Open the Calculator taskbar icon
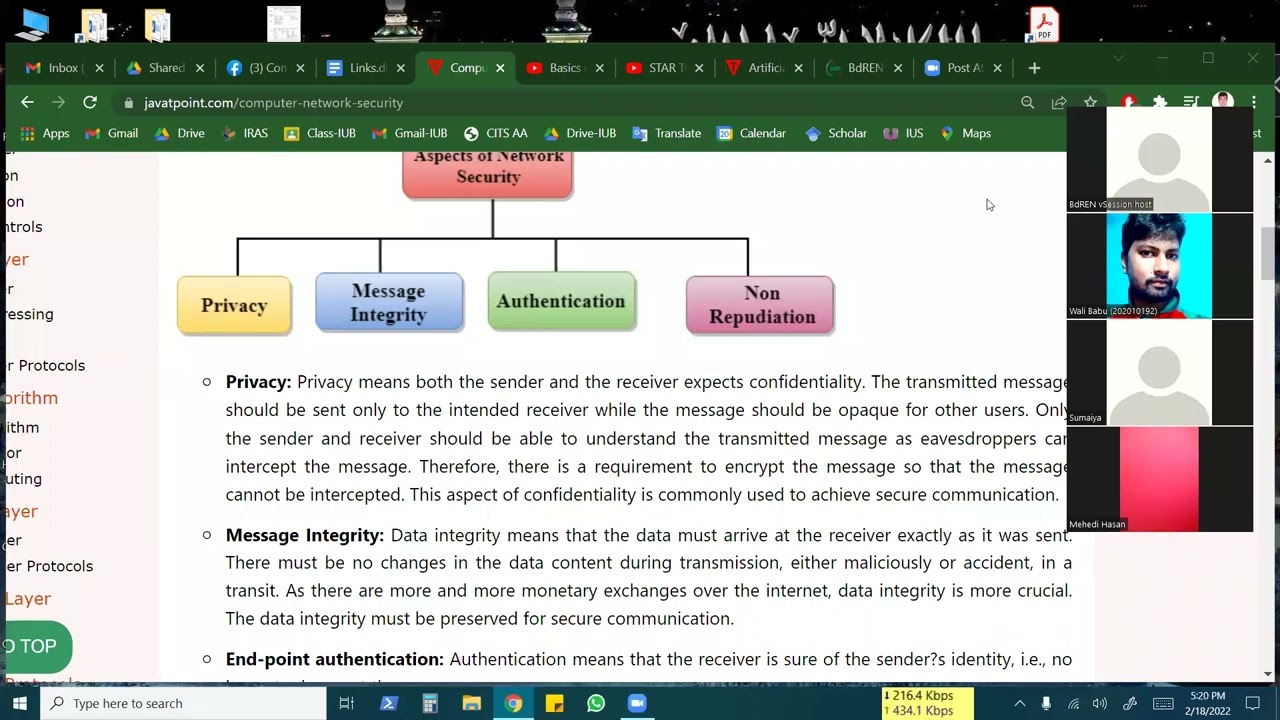1280x720 pixels. pos(430,703)
